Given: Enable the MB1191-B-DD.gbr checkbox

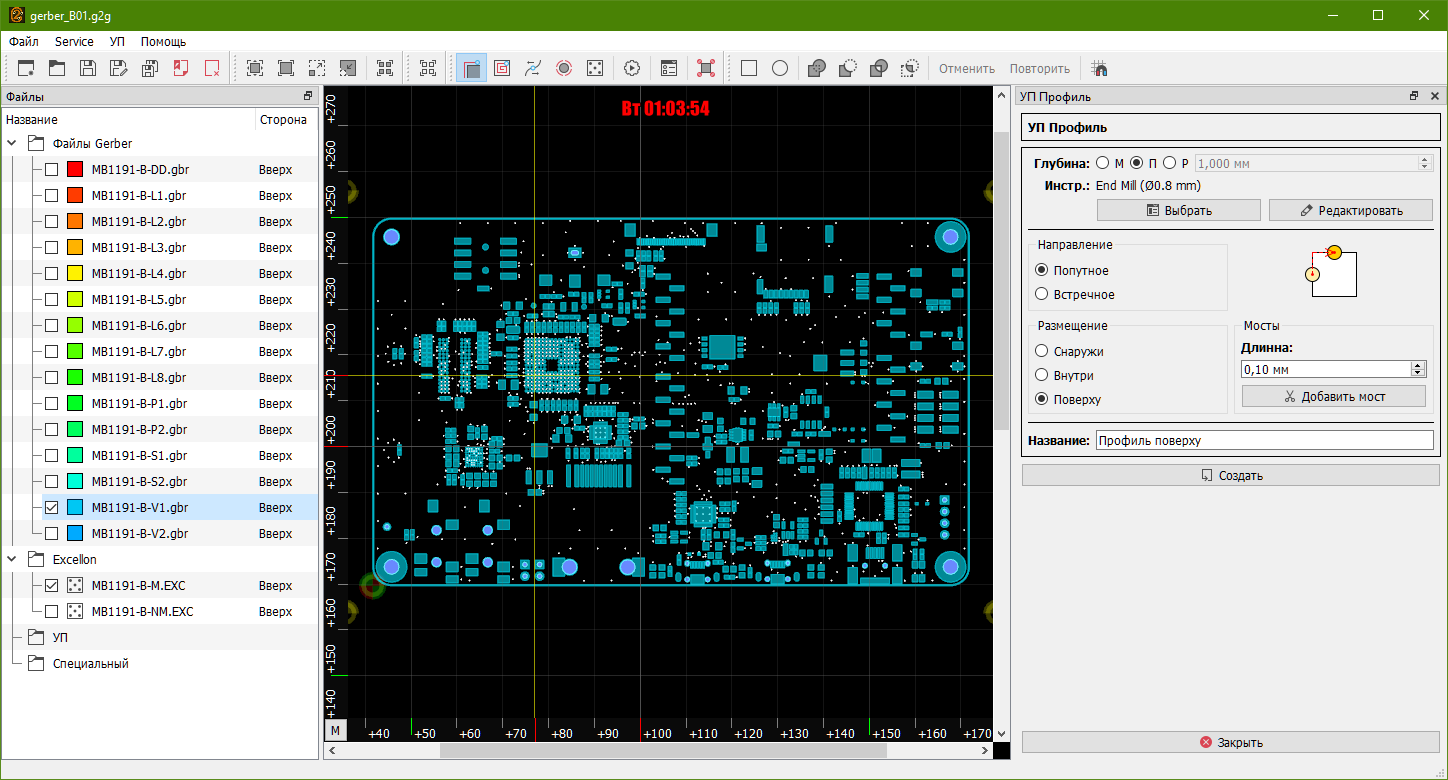Looking at the screenshot, I should click(x=51, y=170).
